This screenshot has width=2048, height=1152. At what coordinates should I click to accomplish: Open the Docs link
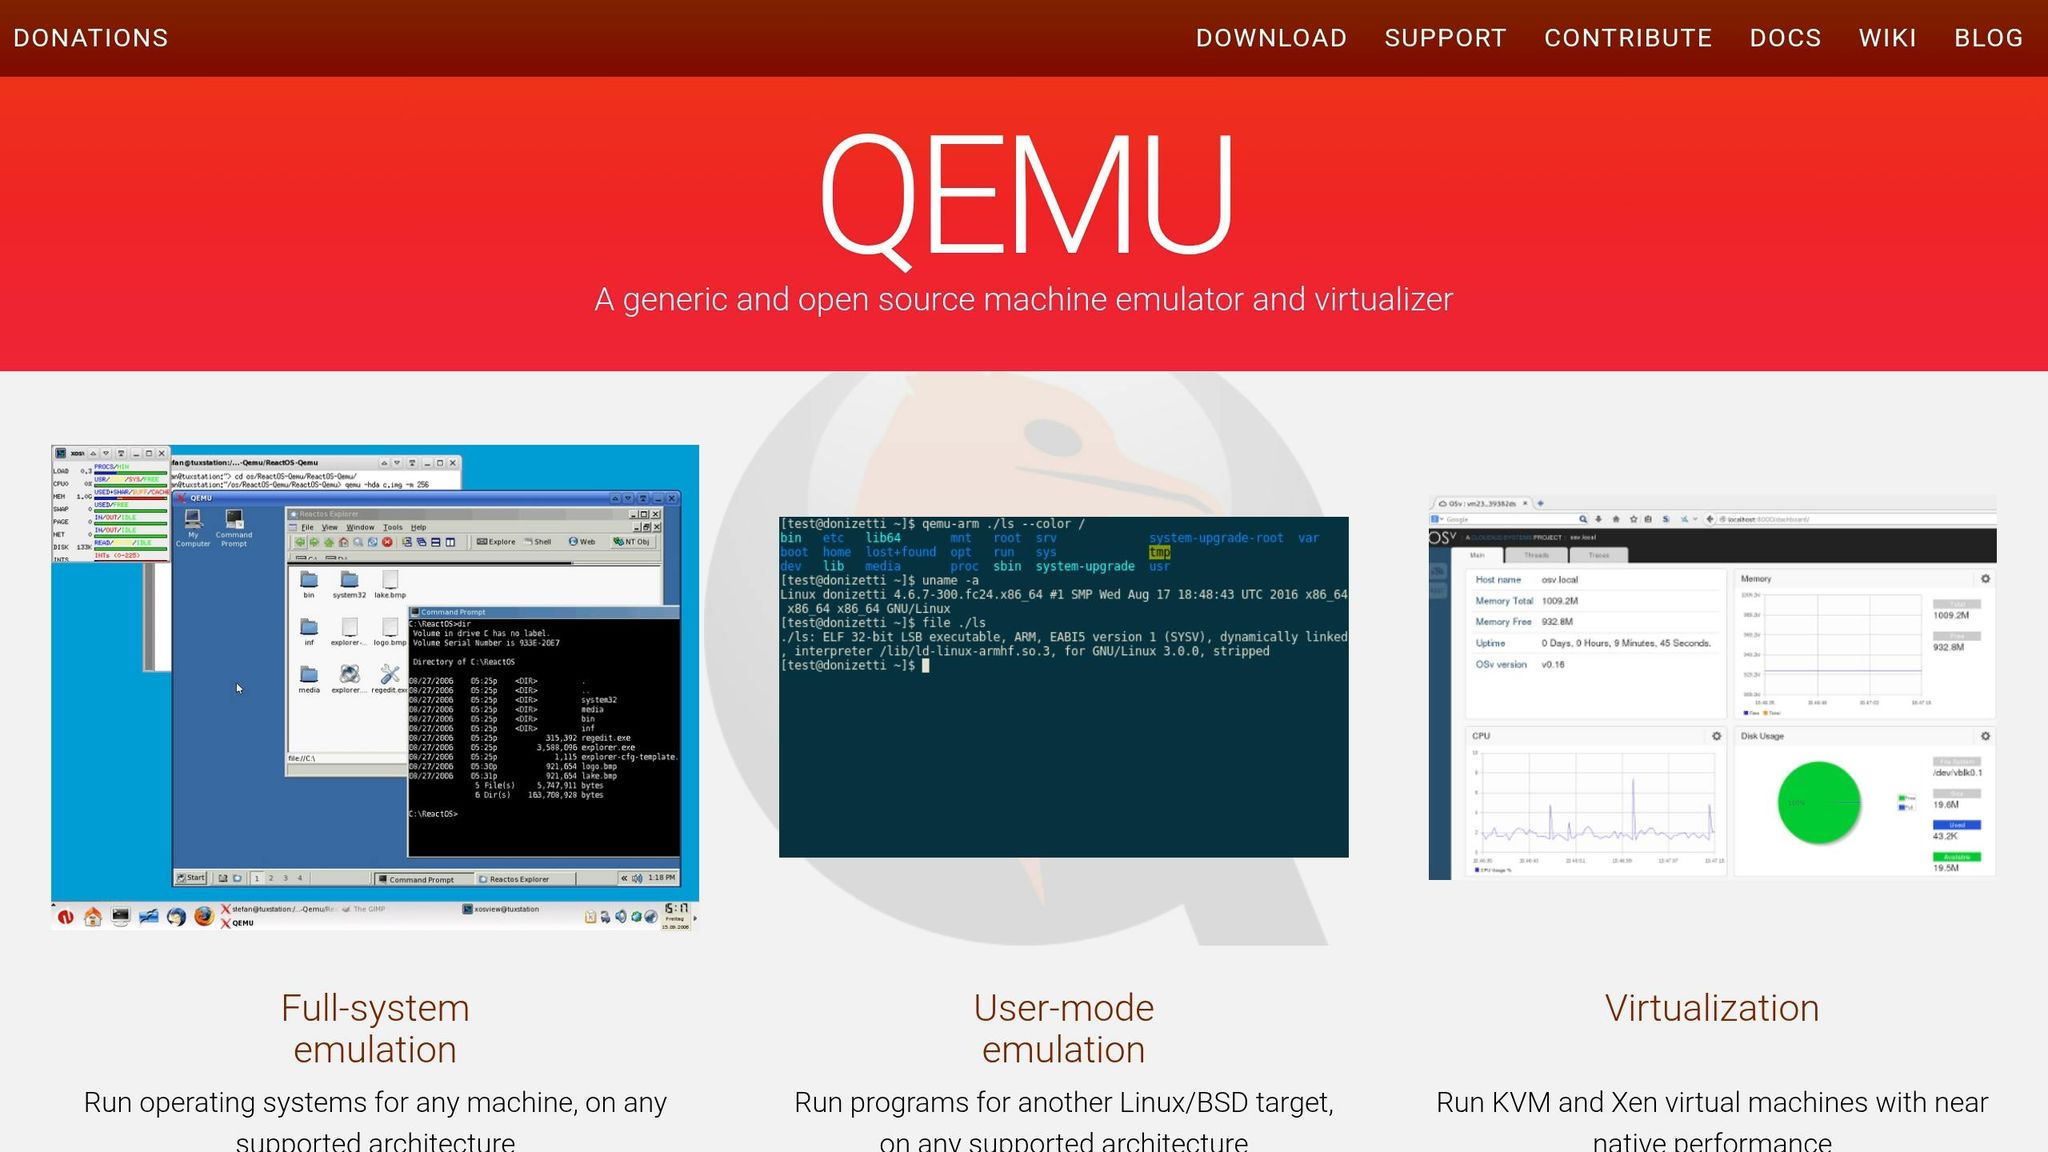[1785, 38]
